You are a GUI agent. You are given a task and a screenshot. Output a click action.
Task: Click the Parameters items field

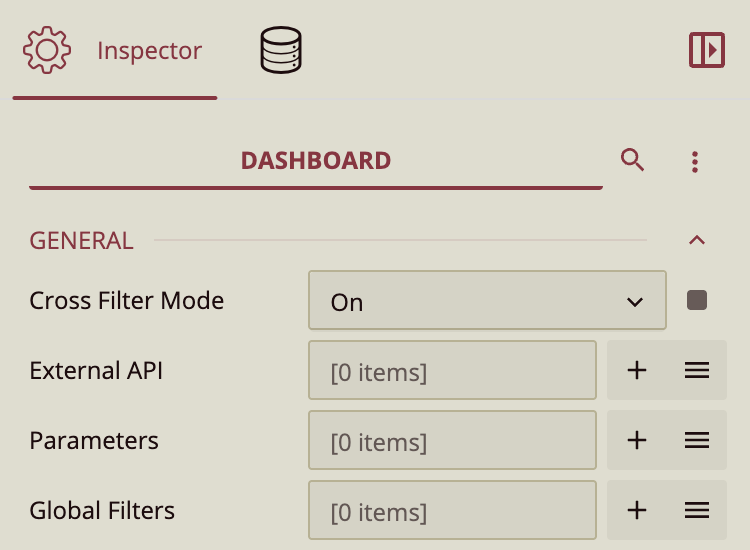(x=452, y=441)
